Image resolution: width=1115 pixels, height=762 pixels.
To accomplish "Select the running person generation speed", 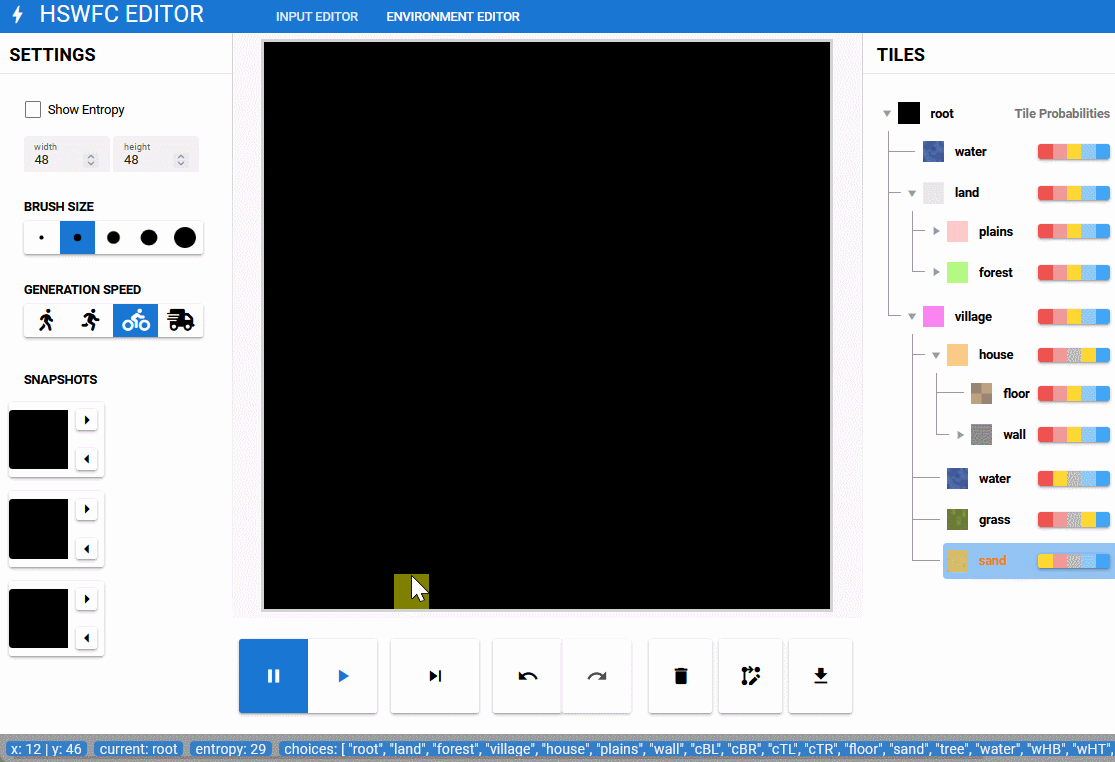I will (x=91, y=320).
